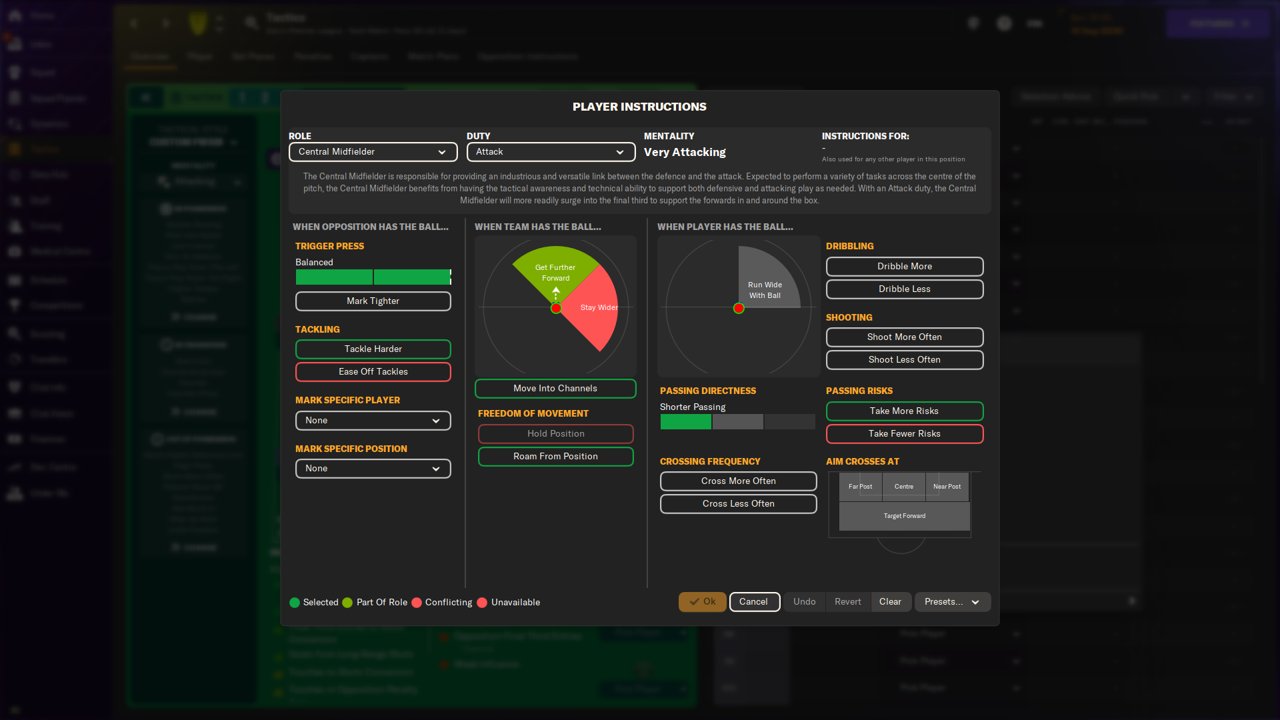Aim crosses at Centre zone

pyautogui.click(x=904, y=487)
